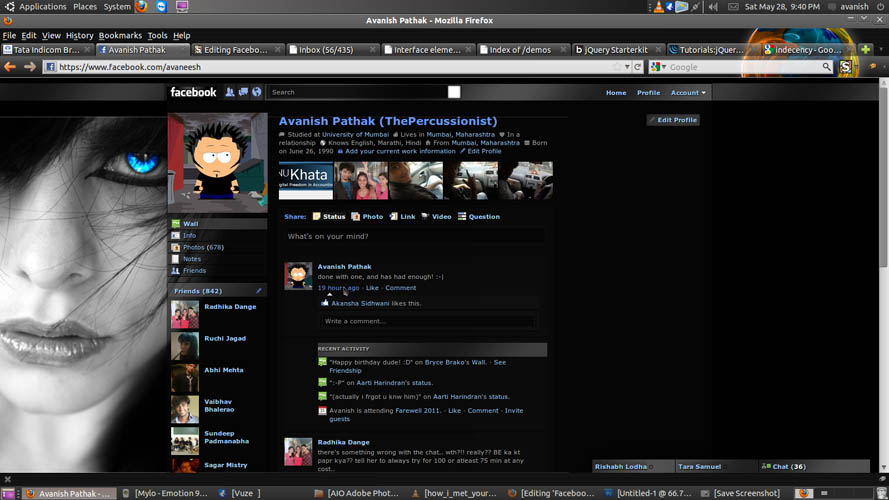
Task: Open the Places menu
Action: pyautogui.click(x=84, y=7)
